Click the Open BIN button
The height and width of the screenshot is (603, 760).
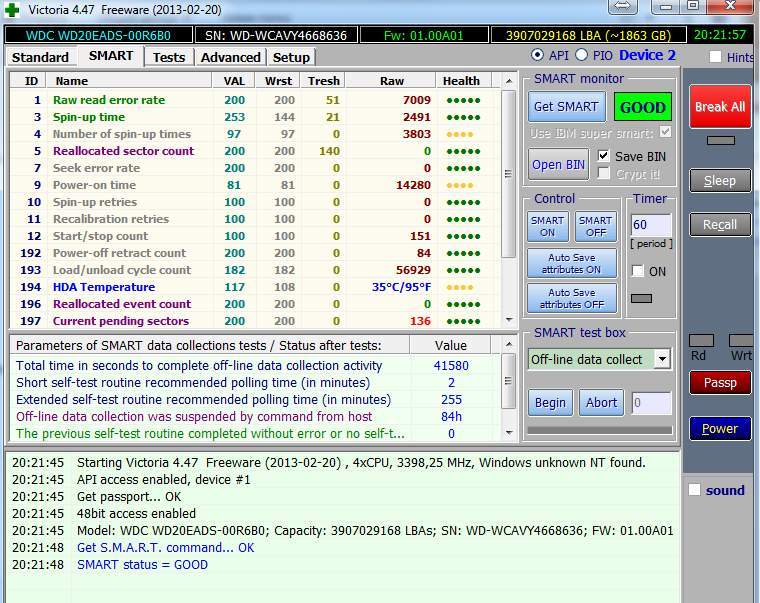coord(558,165)
